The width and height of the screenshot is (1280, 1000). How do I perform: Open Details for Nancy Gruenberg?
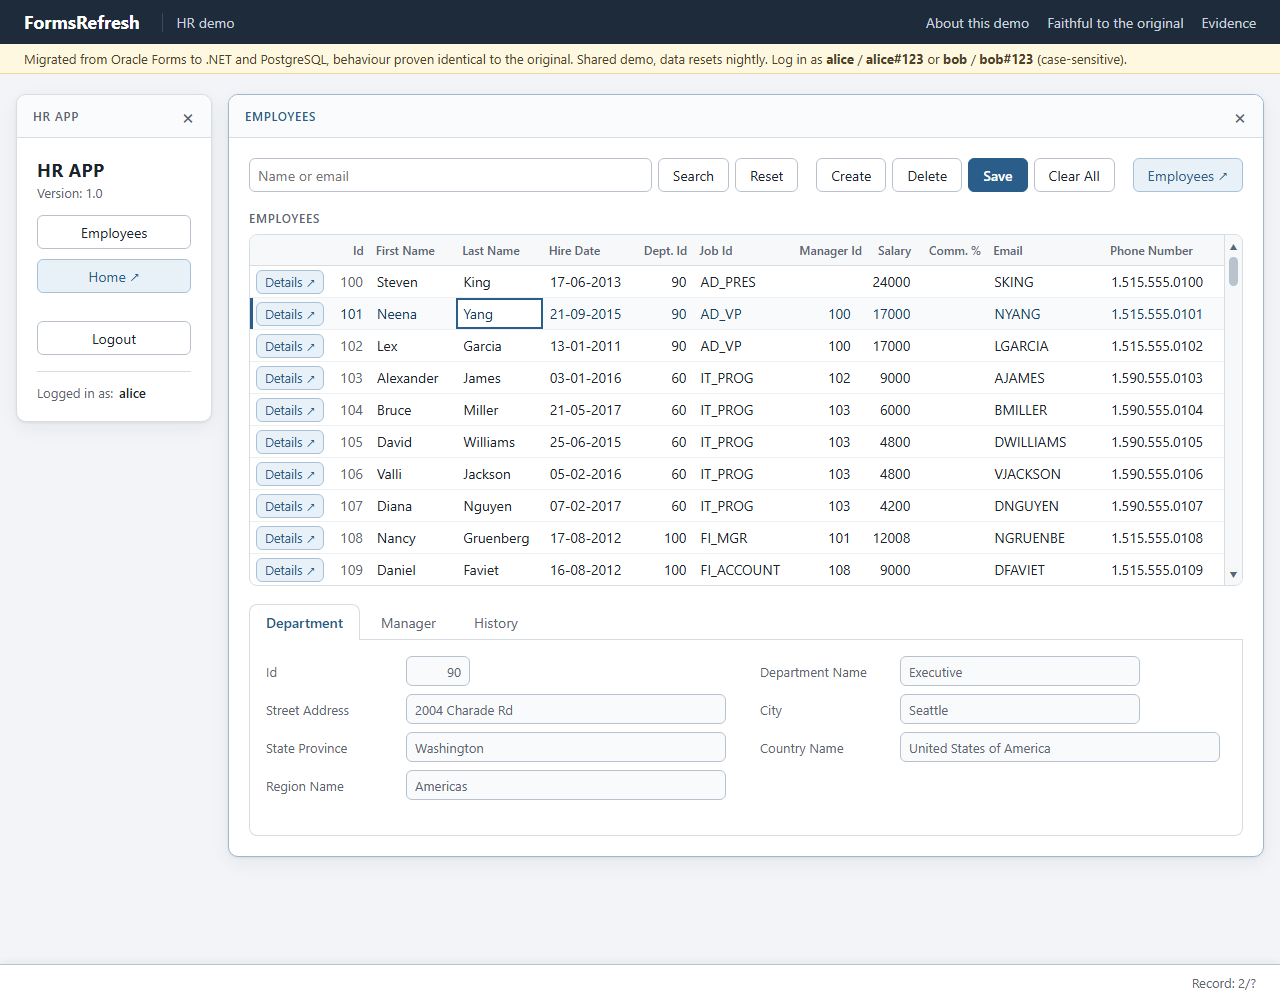290,539
